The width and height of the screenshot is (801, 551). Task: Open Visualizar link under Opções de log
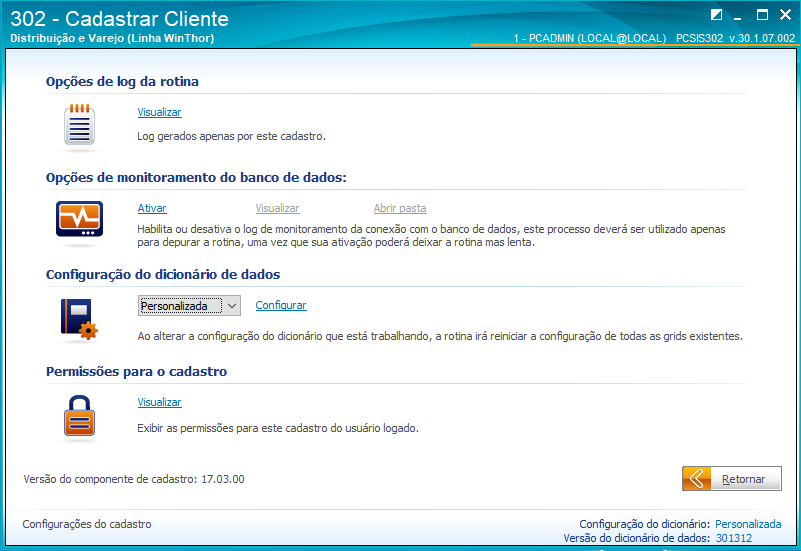(159, 112)
